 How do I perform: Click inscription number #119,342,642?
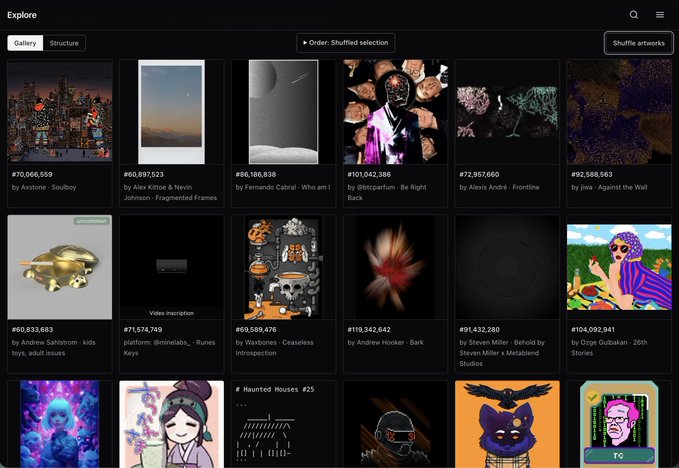pyautogui.click(x=369, y=329)
